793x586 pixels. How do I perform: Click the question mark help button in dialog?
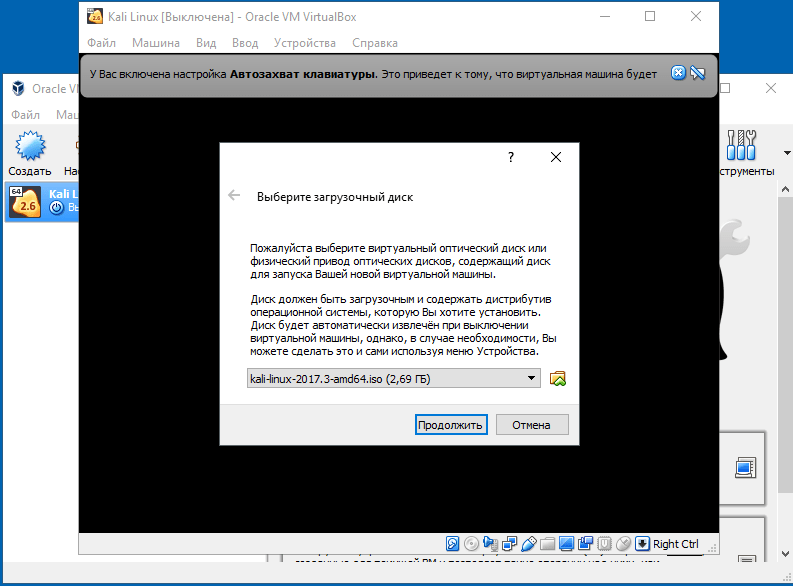point(511,157)
